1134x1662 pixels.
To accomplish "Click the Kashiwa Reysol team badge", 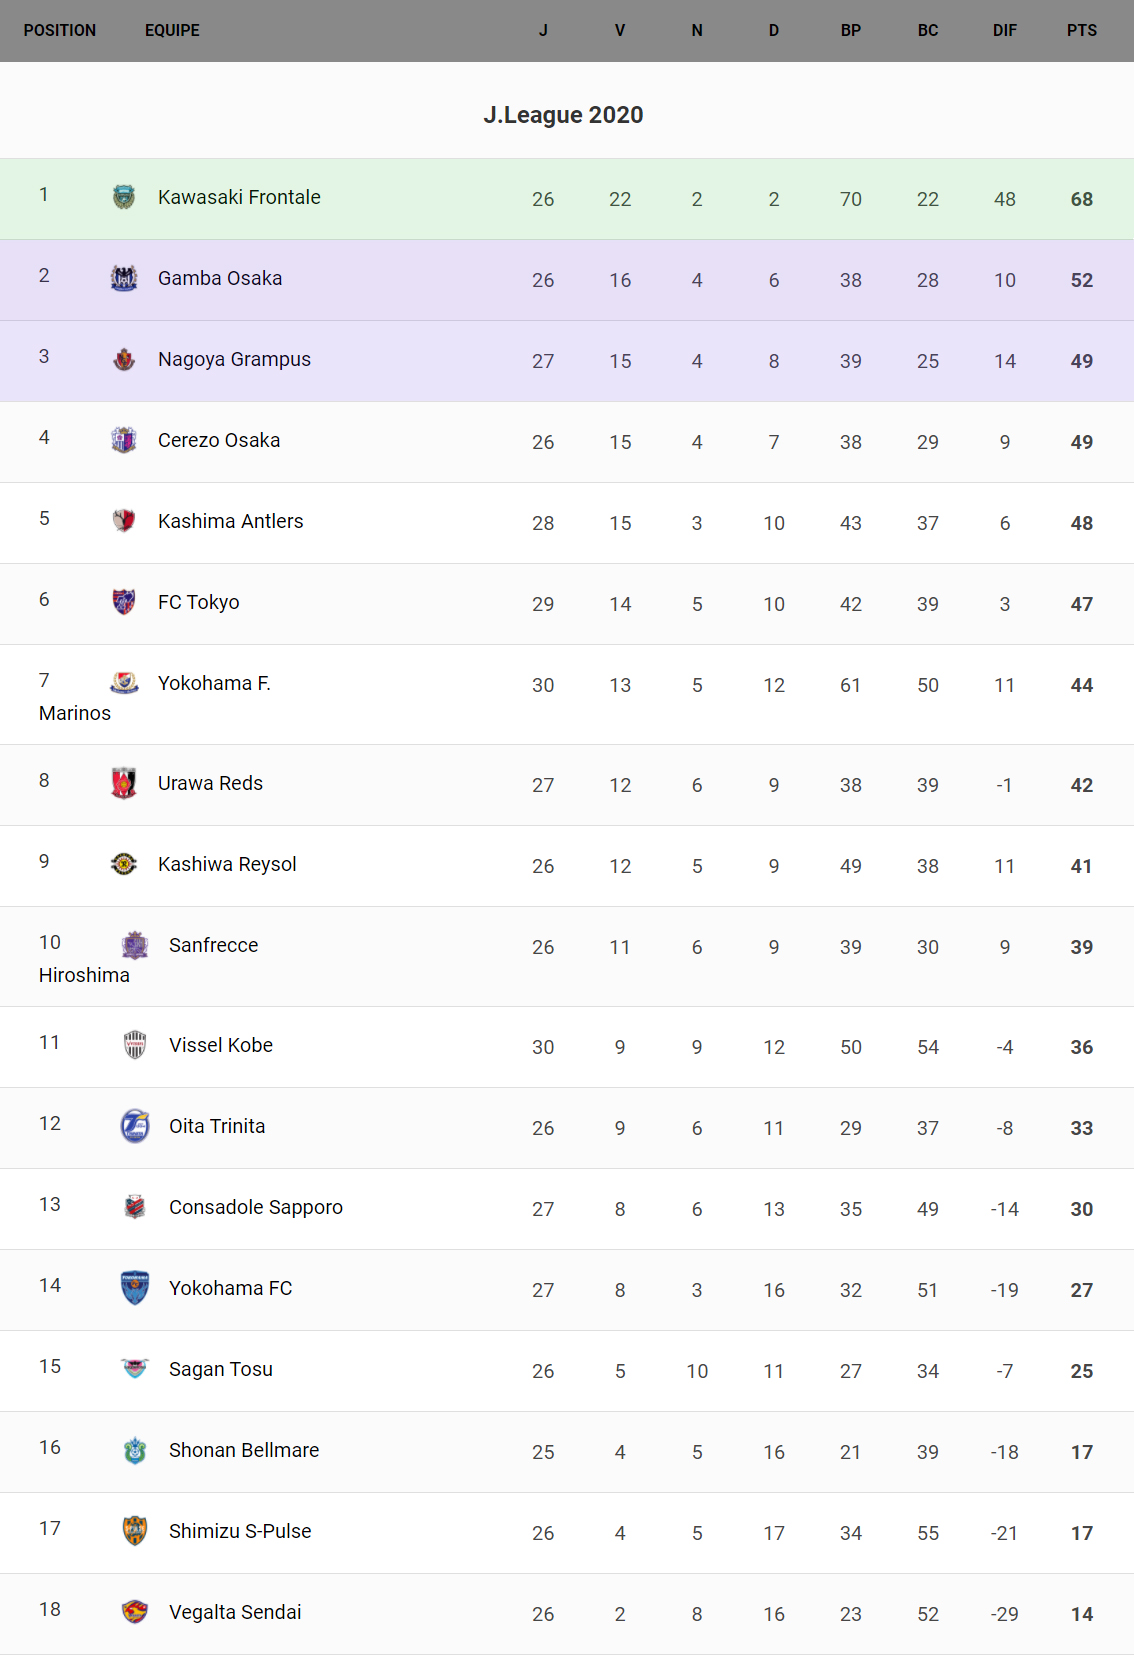I will coord(124,864).
